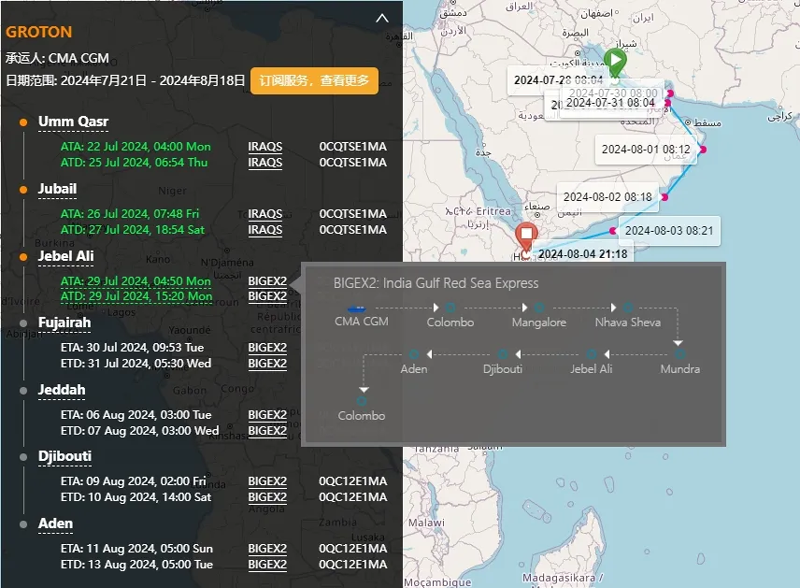The image size is (800, 588).
Task: Click the Djibouti port node in route popup
Action: point(502,354)
